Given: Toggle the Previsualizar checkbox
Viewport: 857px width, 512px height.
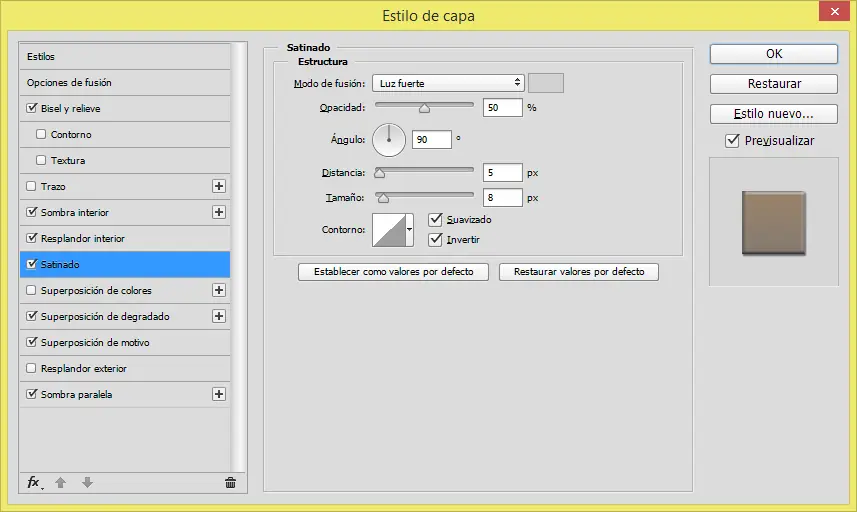Looking at the screenshot, I should coord(732,140).
